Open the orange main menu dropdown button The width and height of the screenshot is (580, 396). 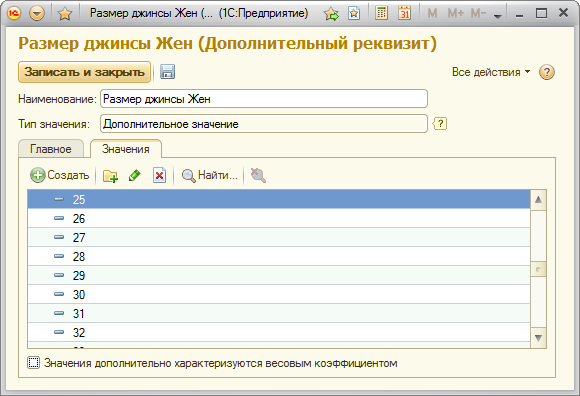(37, 14)
